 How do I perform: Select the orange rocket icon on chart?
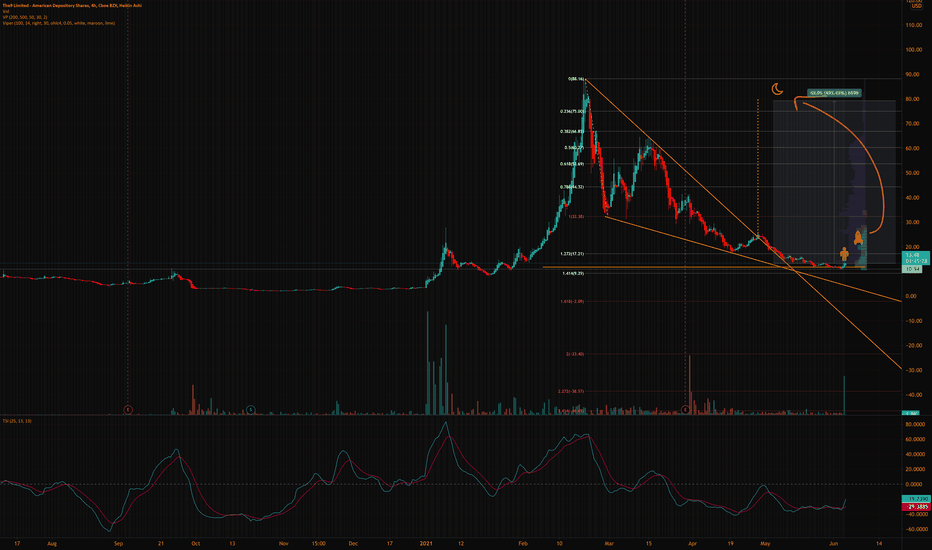point(858,238)
